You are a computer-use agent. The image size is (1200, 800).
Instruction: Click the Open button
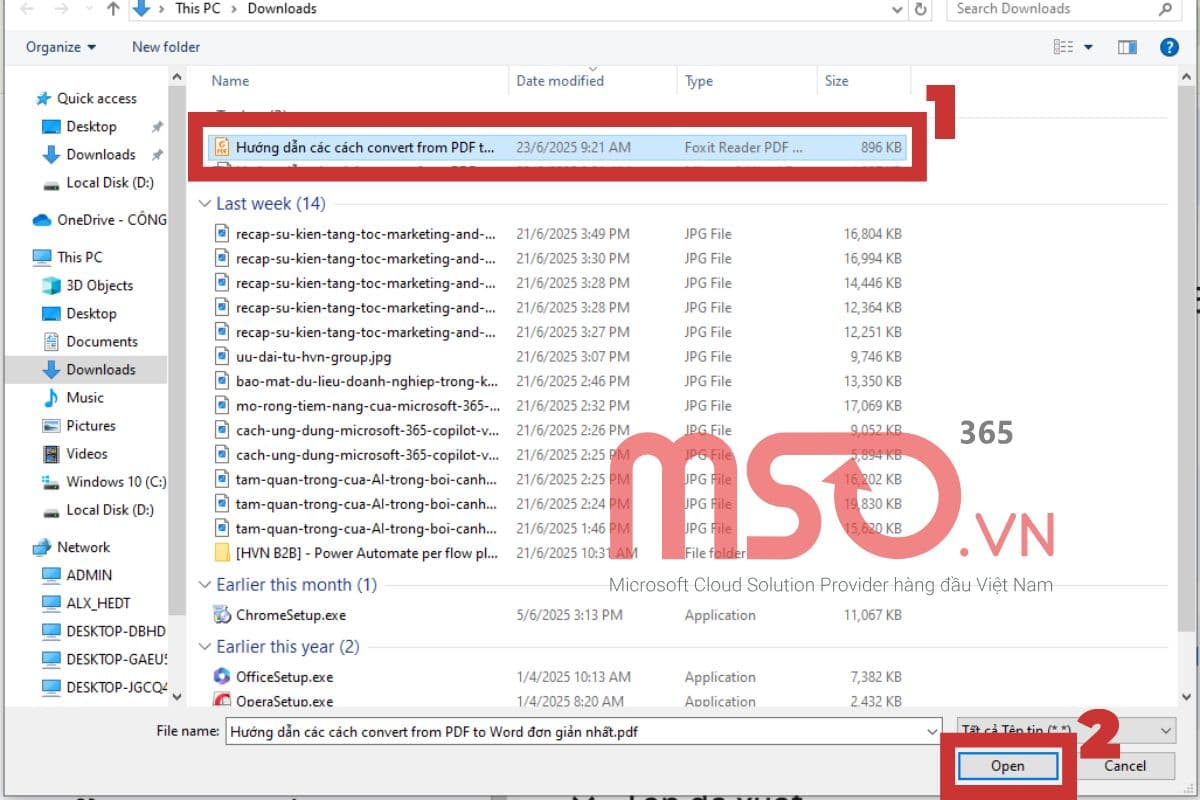point(1007,766)
